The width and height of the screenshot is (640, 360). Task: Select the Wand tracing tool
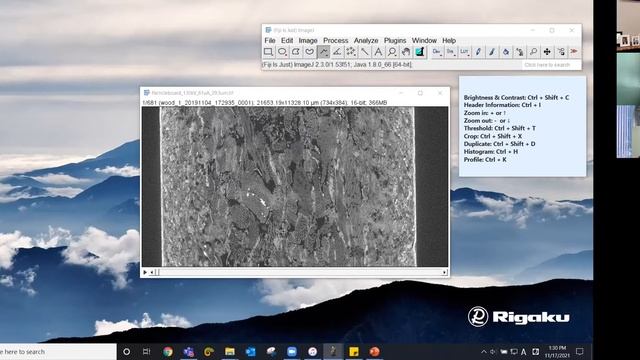tap(364, 52)
